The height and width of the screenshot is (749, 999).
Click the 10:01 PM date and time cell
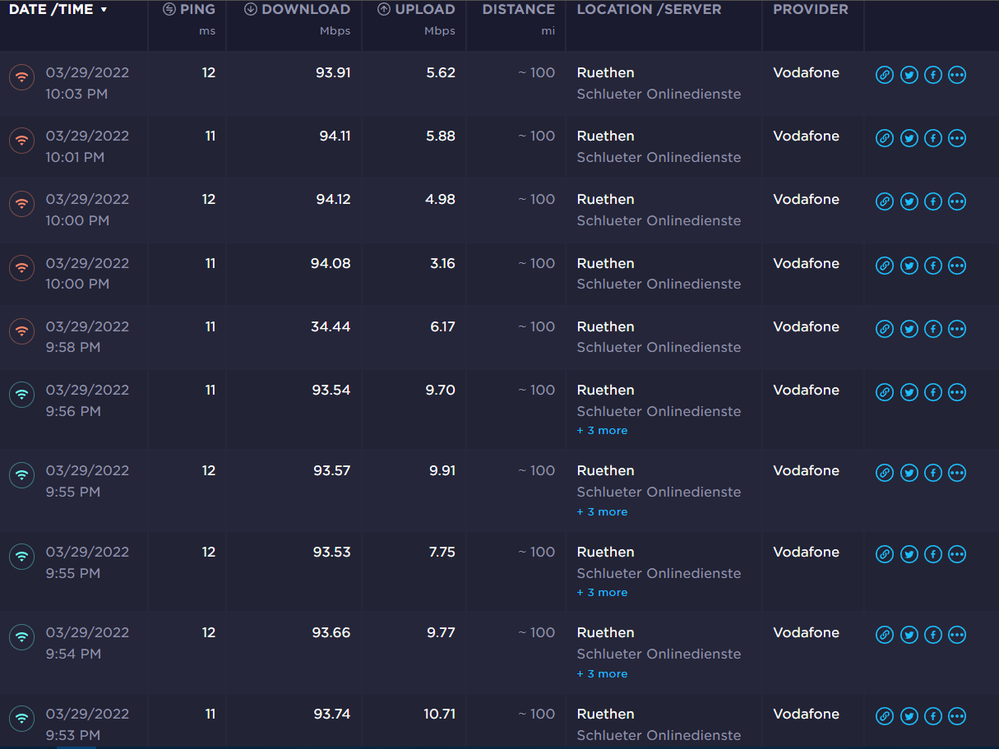[87, 146]
